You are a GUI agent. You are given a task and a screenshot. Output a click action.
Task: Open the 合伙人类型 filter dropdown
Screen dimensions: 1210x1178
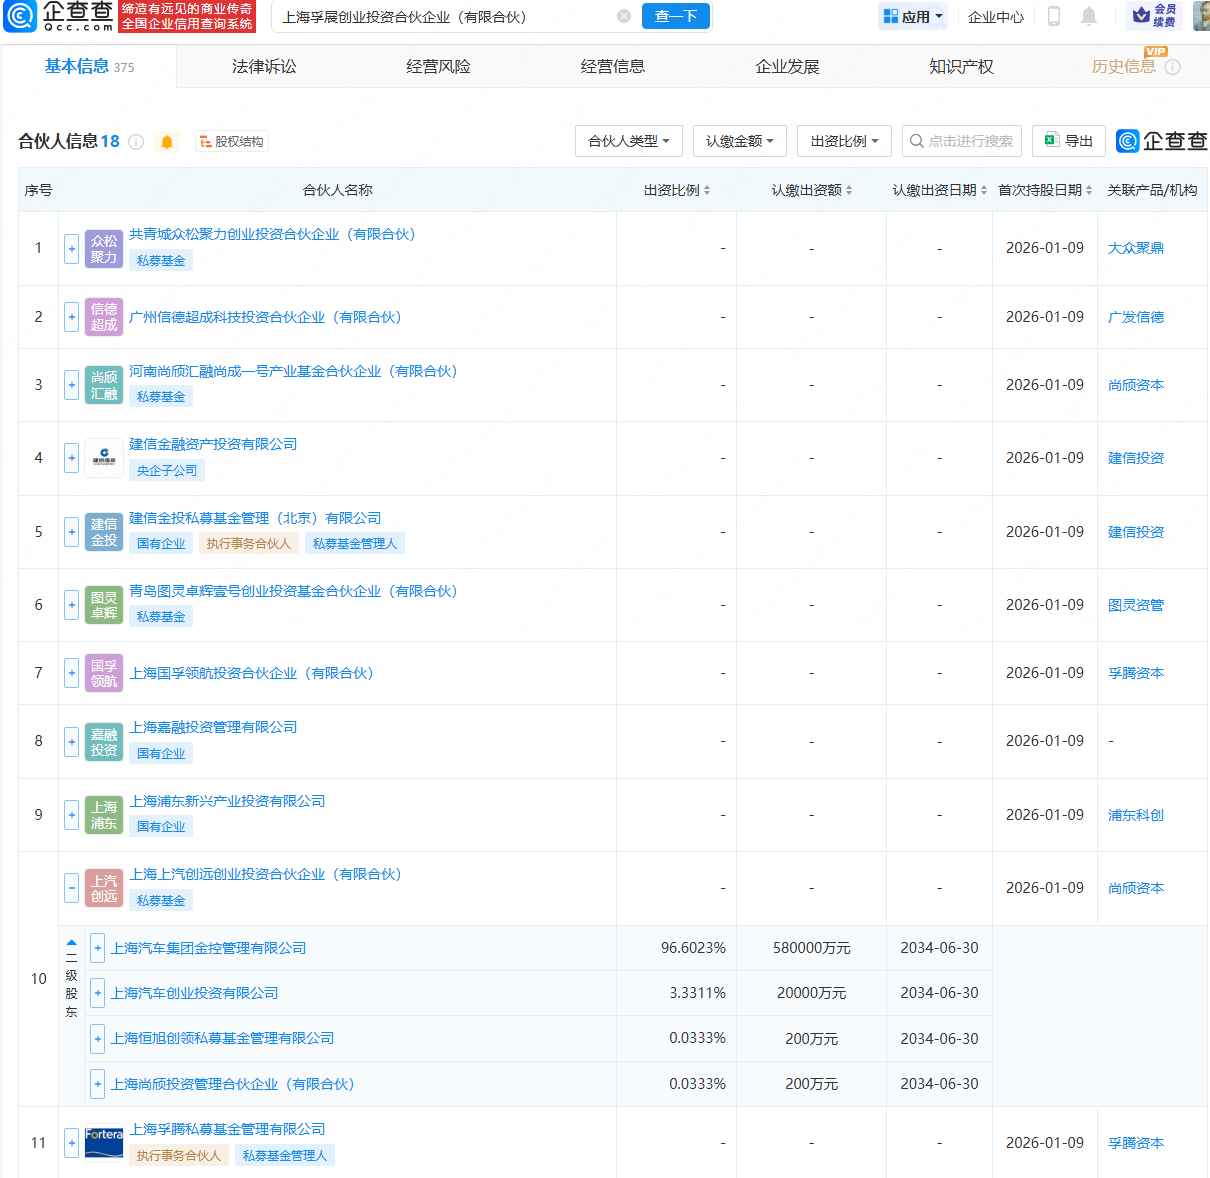(628, 141)
